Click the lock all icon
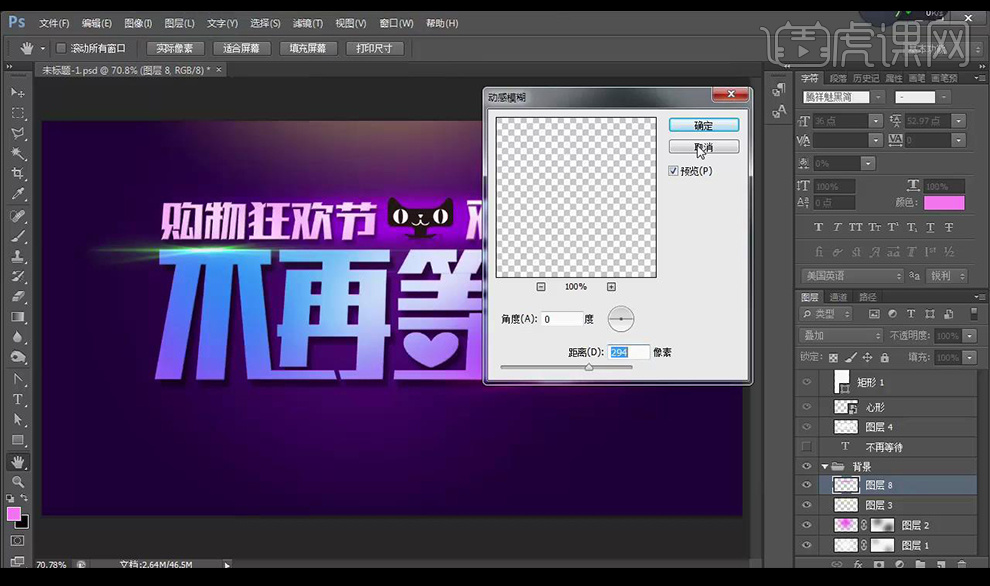Screen dimensions: 990x586 point(885,357)
